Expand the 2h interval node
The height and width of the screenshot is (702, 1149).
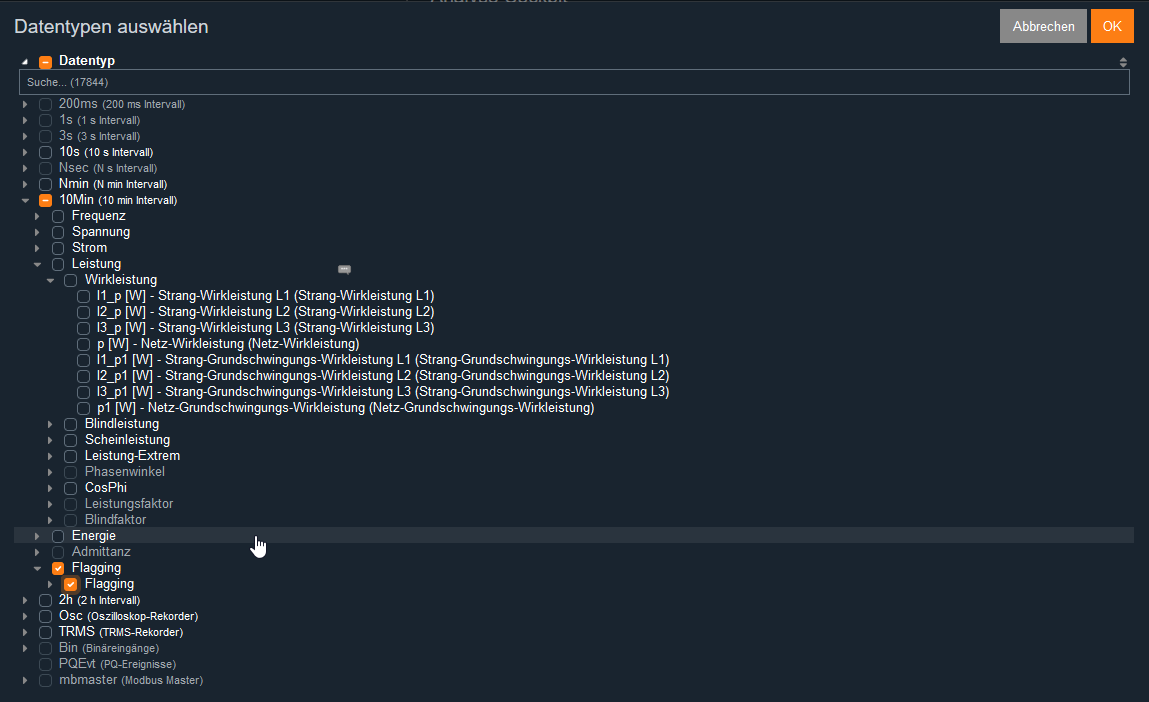[x=25, y=600]
